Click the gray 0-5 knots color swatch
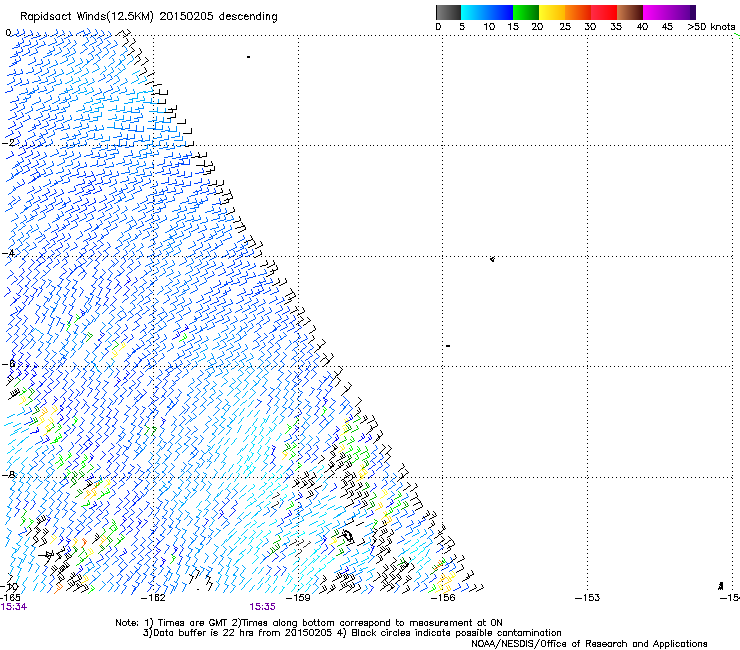 [x=448, y=12]
